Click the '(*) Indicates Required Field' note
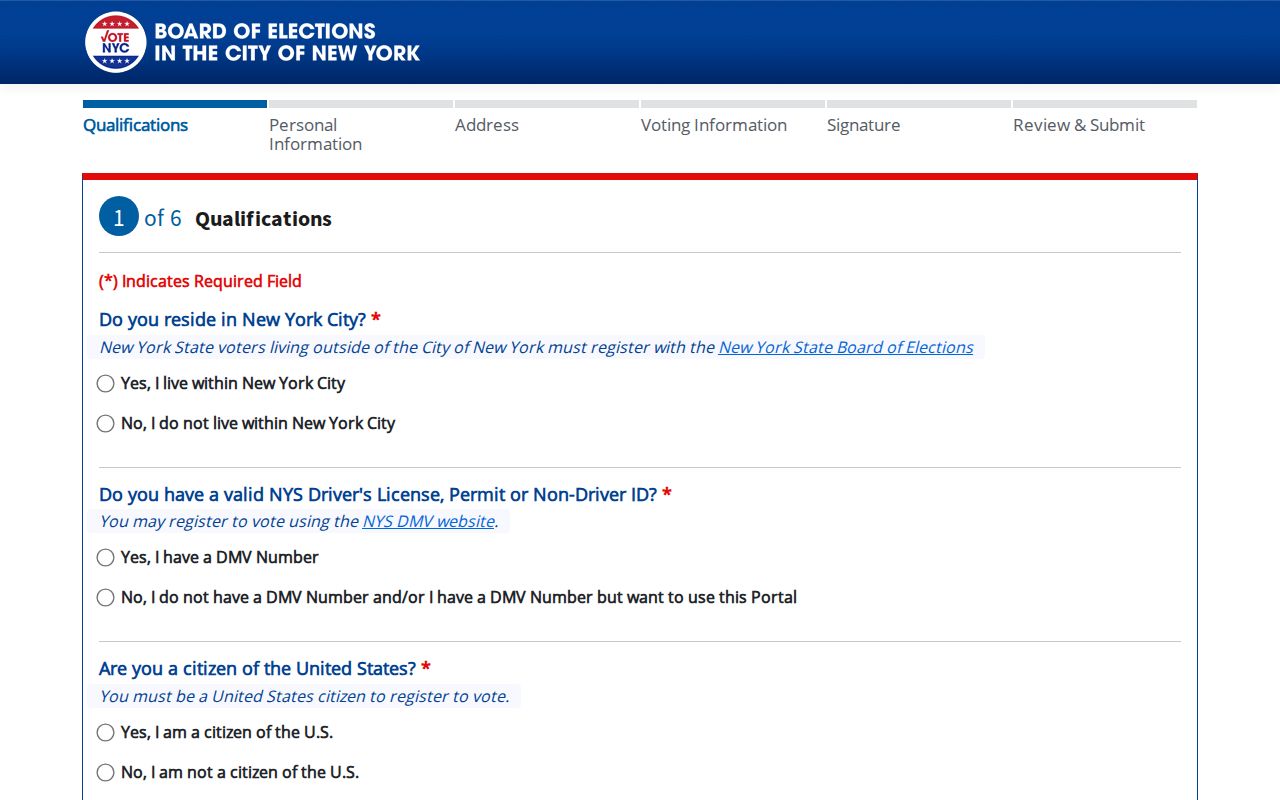The width and height of the screenshot is (1280, 800). pyautogui.click(x=200, y=281)
